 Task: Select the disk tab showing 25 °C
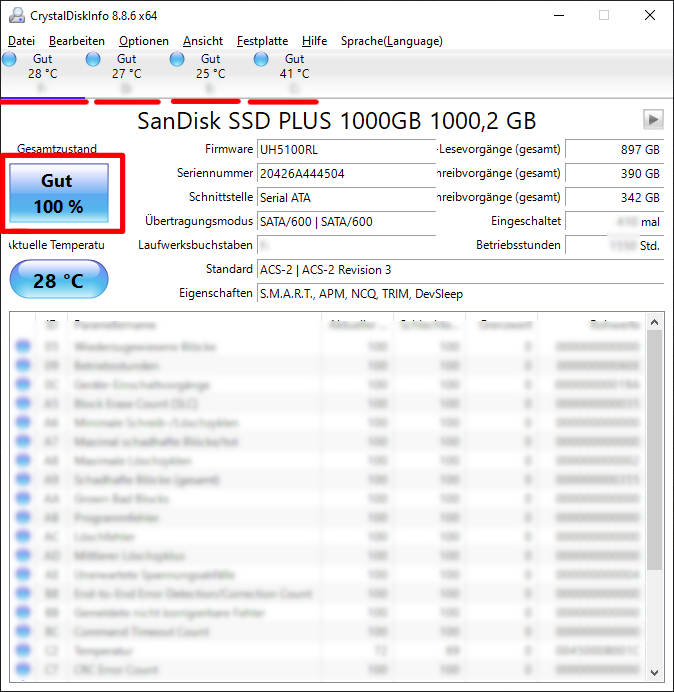211,74
